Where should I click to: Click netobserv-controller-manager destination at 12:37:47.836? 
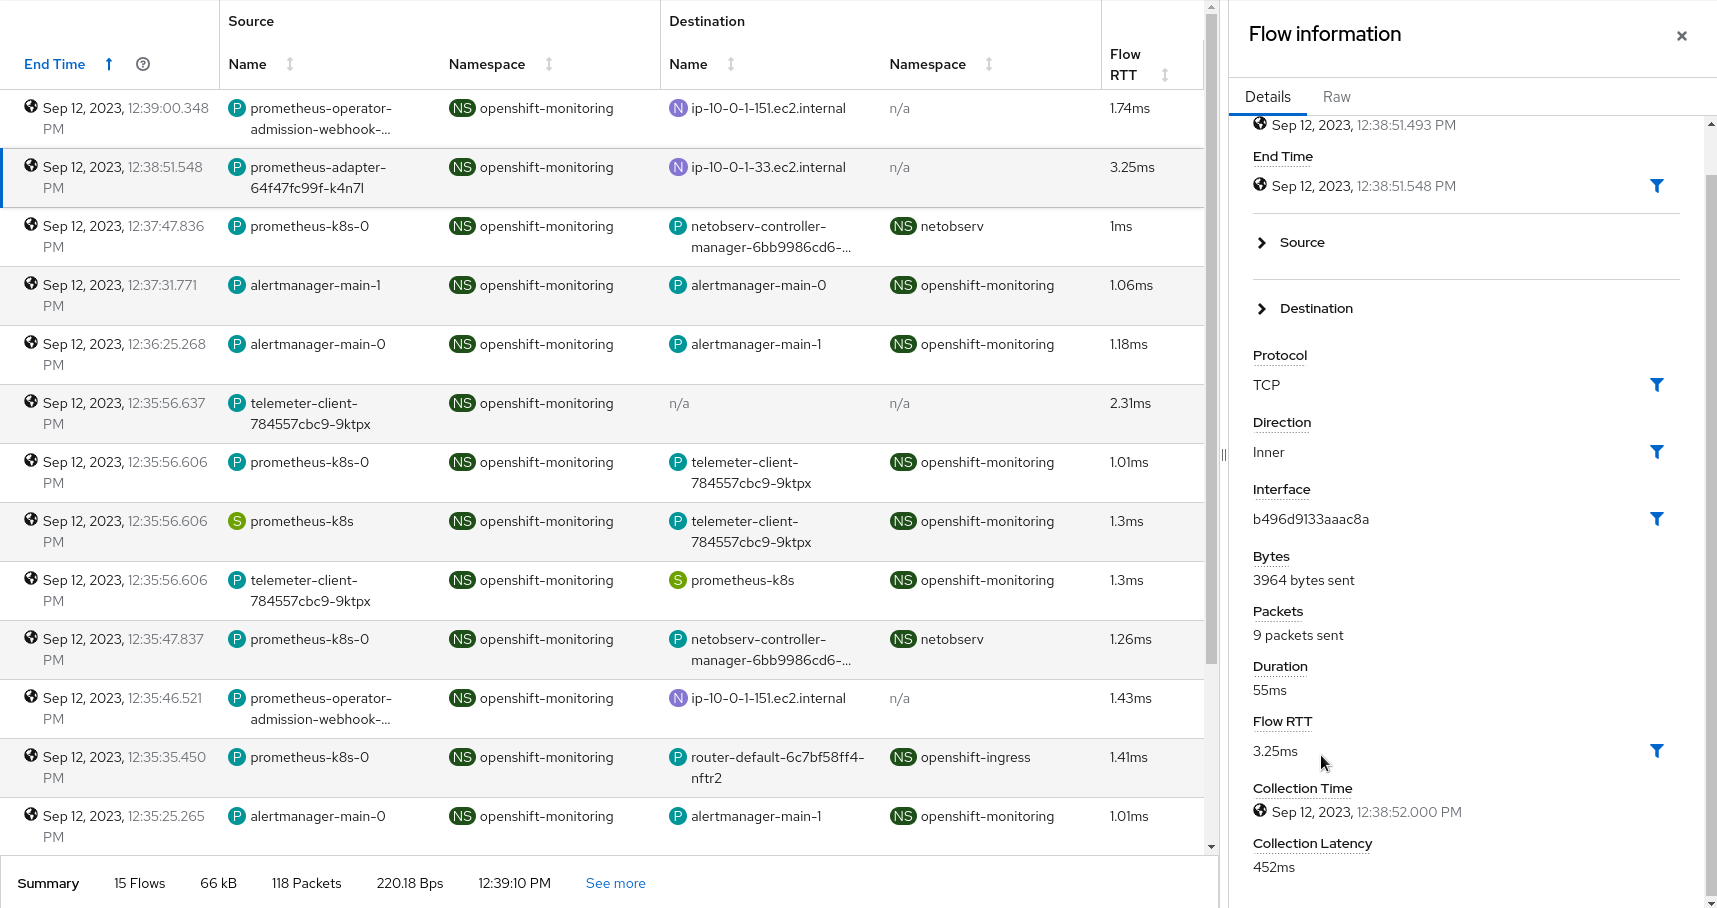click(770, 237)
